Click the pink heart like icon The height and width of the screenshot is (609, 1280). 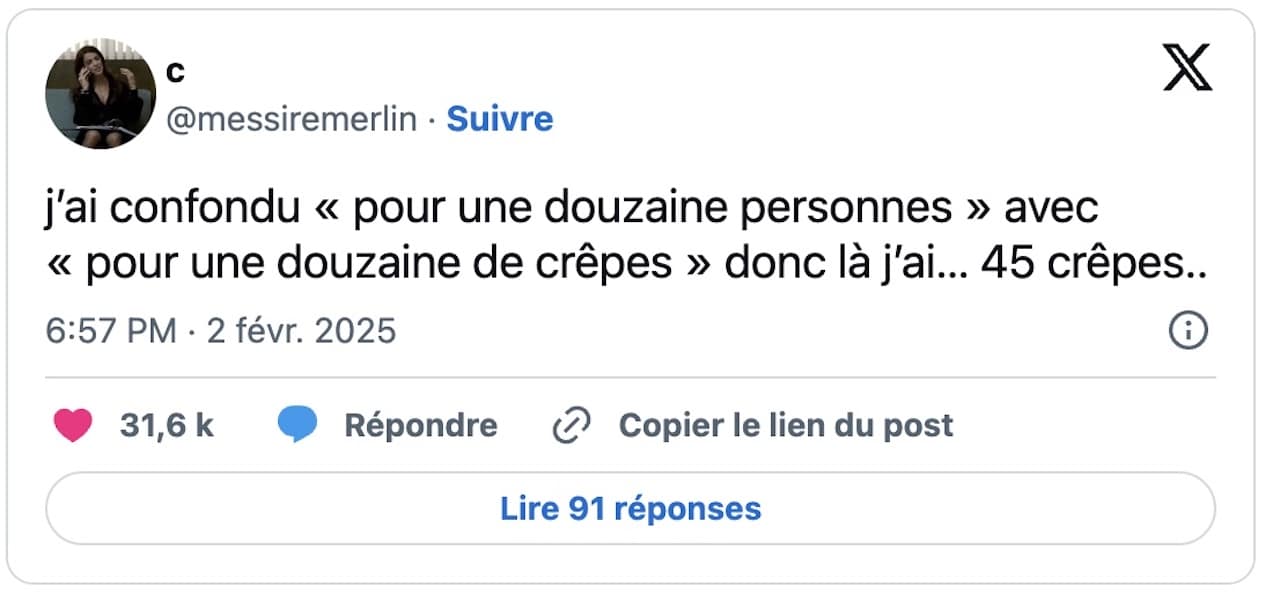point(72,426)
